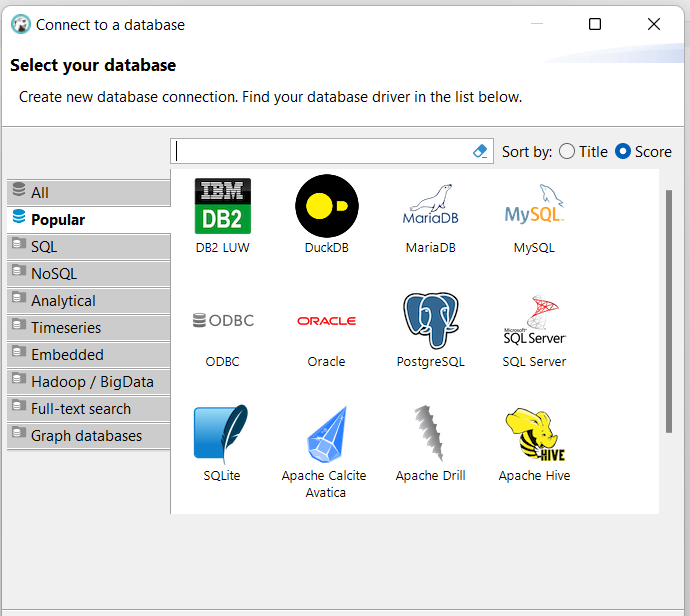Image resolution: width=690 pixels, height=616 pixels.
Task: Select the DB2 LUW database driver
Action: (x=222, y=207)
